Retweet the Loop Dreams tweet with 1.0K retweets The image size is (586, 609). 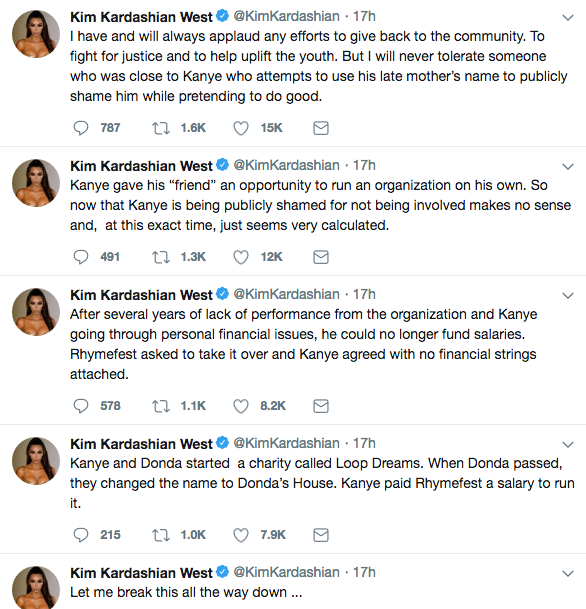click(x=161, y=535)
